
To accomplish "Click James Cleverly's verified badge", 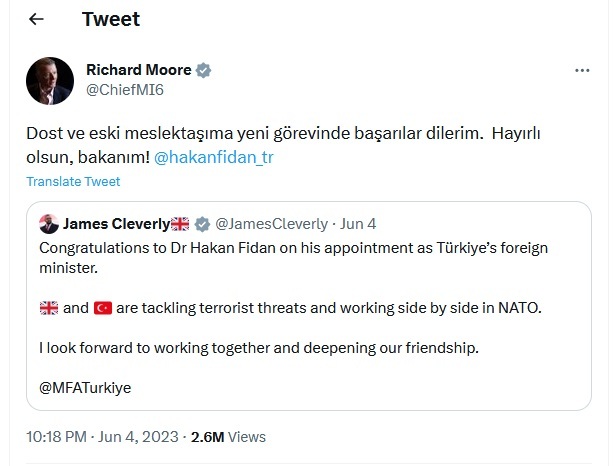I will click(201, 223).
